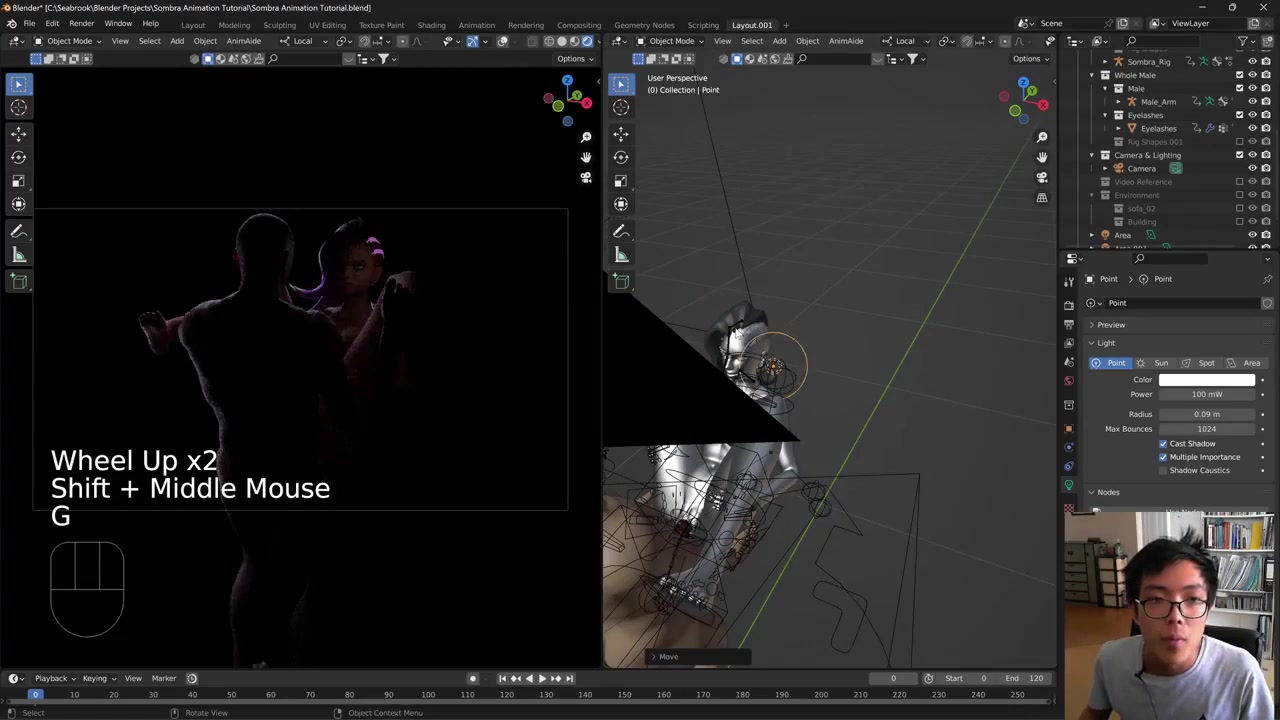Expand the Nodes panel
The height and width of the screenshot is (720, 1280).
(1107, 492)
